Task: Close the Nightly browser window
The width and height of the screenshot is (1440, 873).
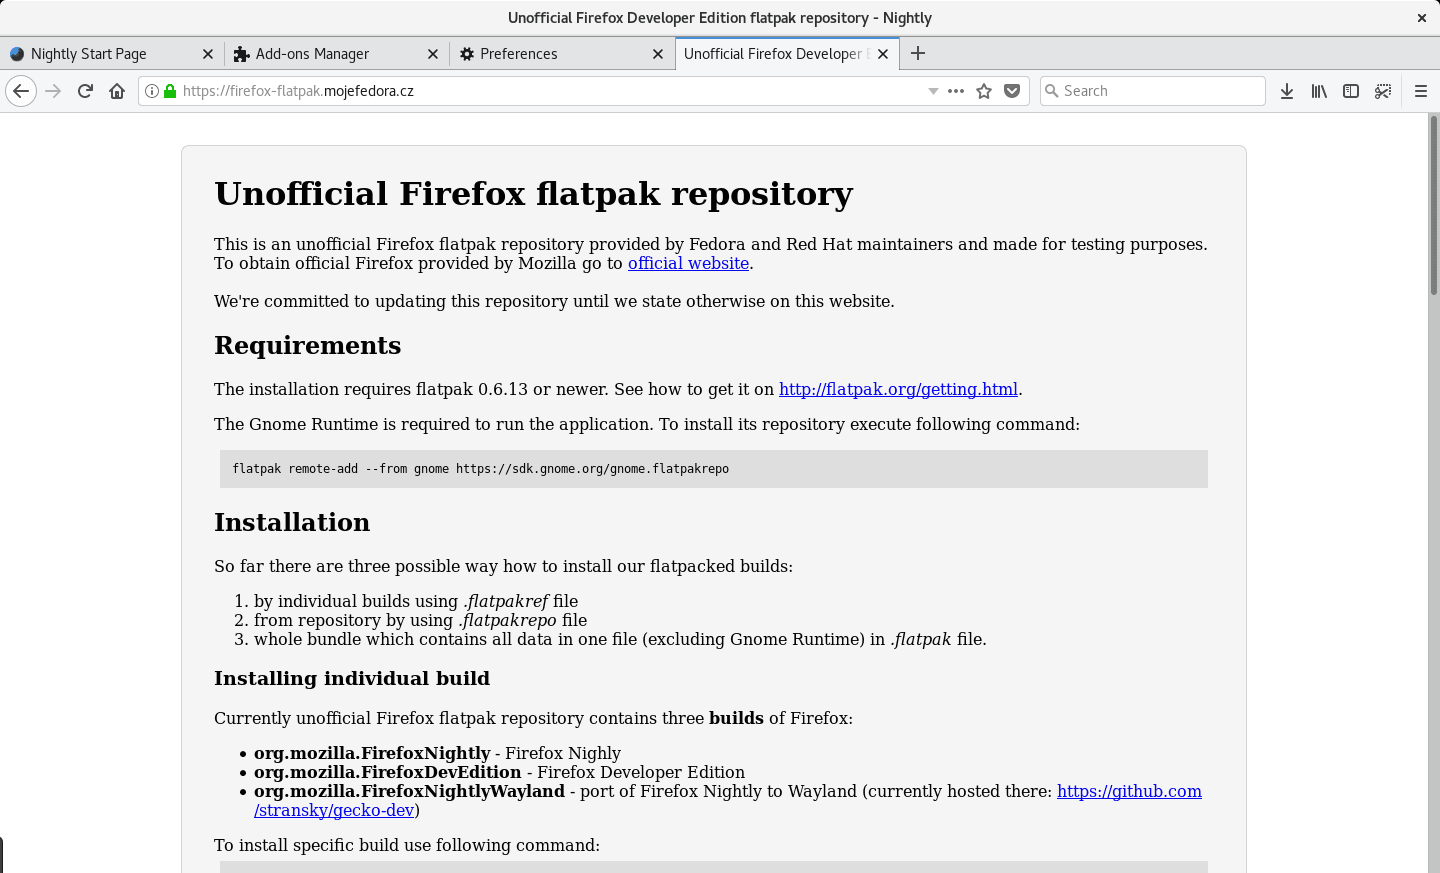Action: [x=1422, y=18]
